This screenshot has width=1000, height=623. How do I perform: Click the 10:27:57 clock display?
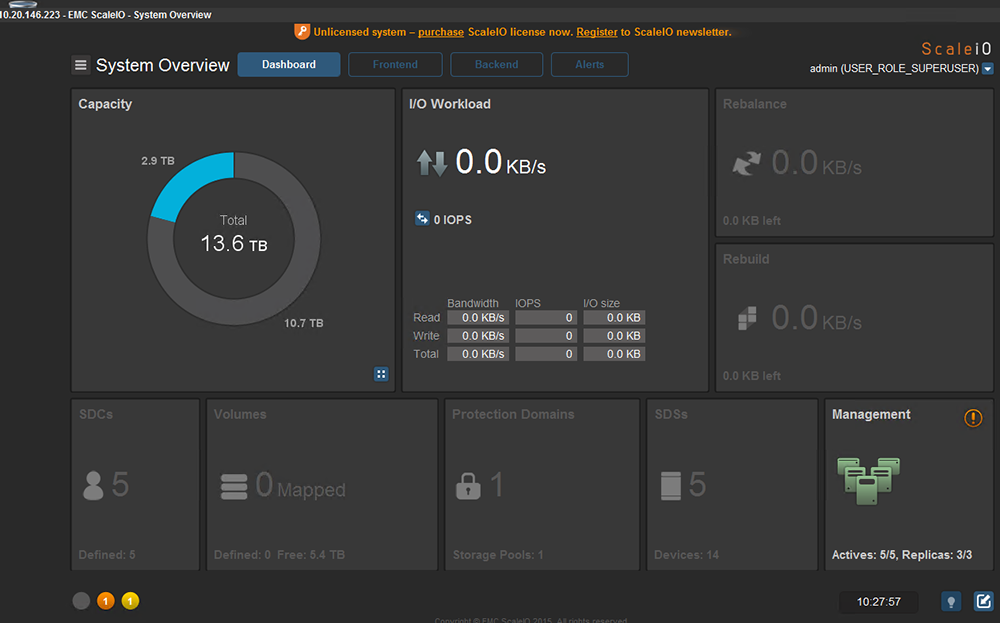879,601
